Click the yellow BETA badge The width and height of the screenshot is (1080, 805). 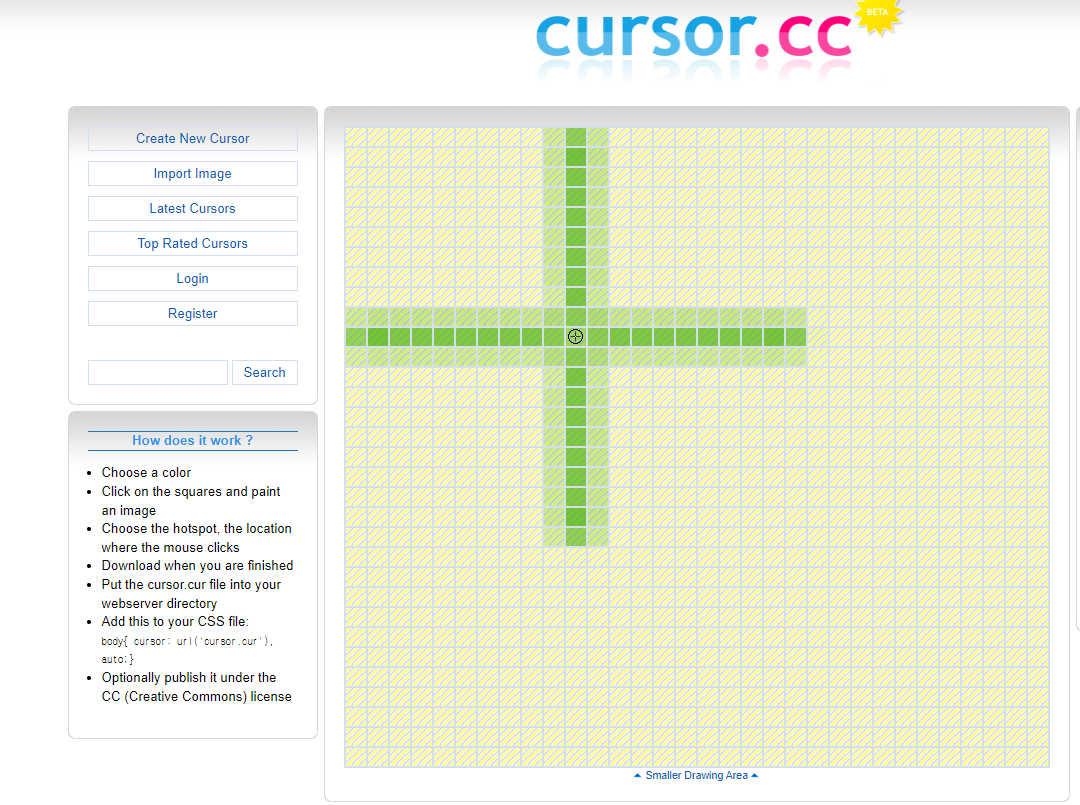coord(878,15)
